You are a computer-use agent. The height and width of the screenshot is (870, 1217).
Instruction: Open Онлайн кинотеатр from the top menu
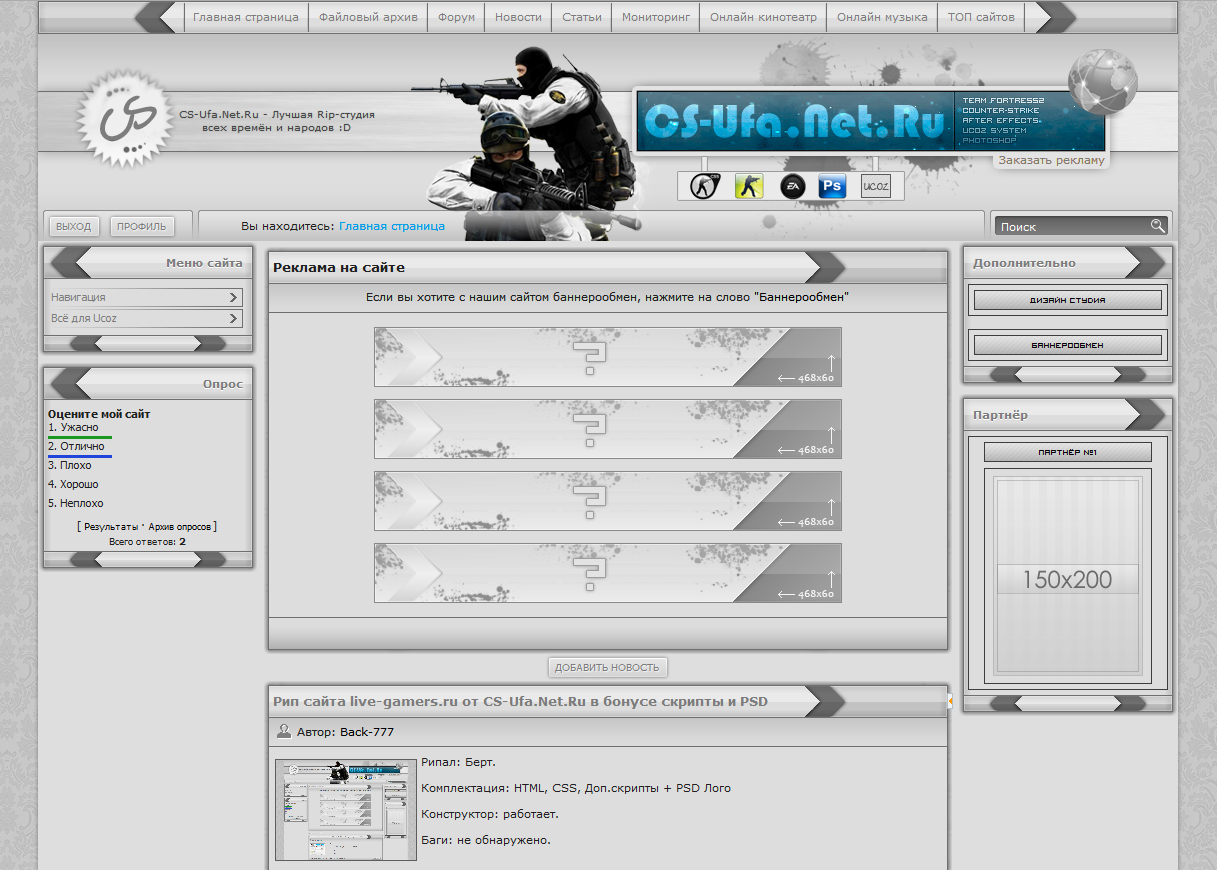[764, 17]
